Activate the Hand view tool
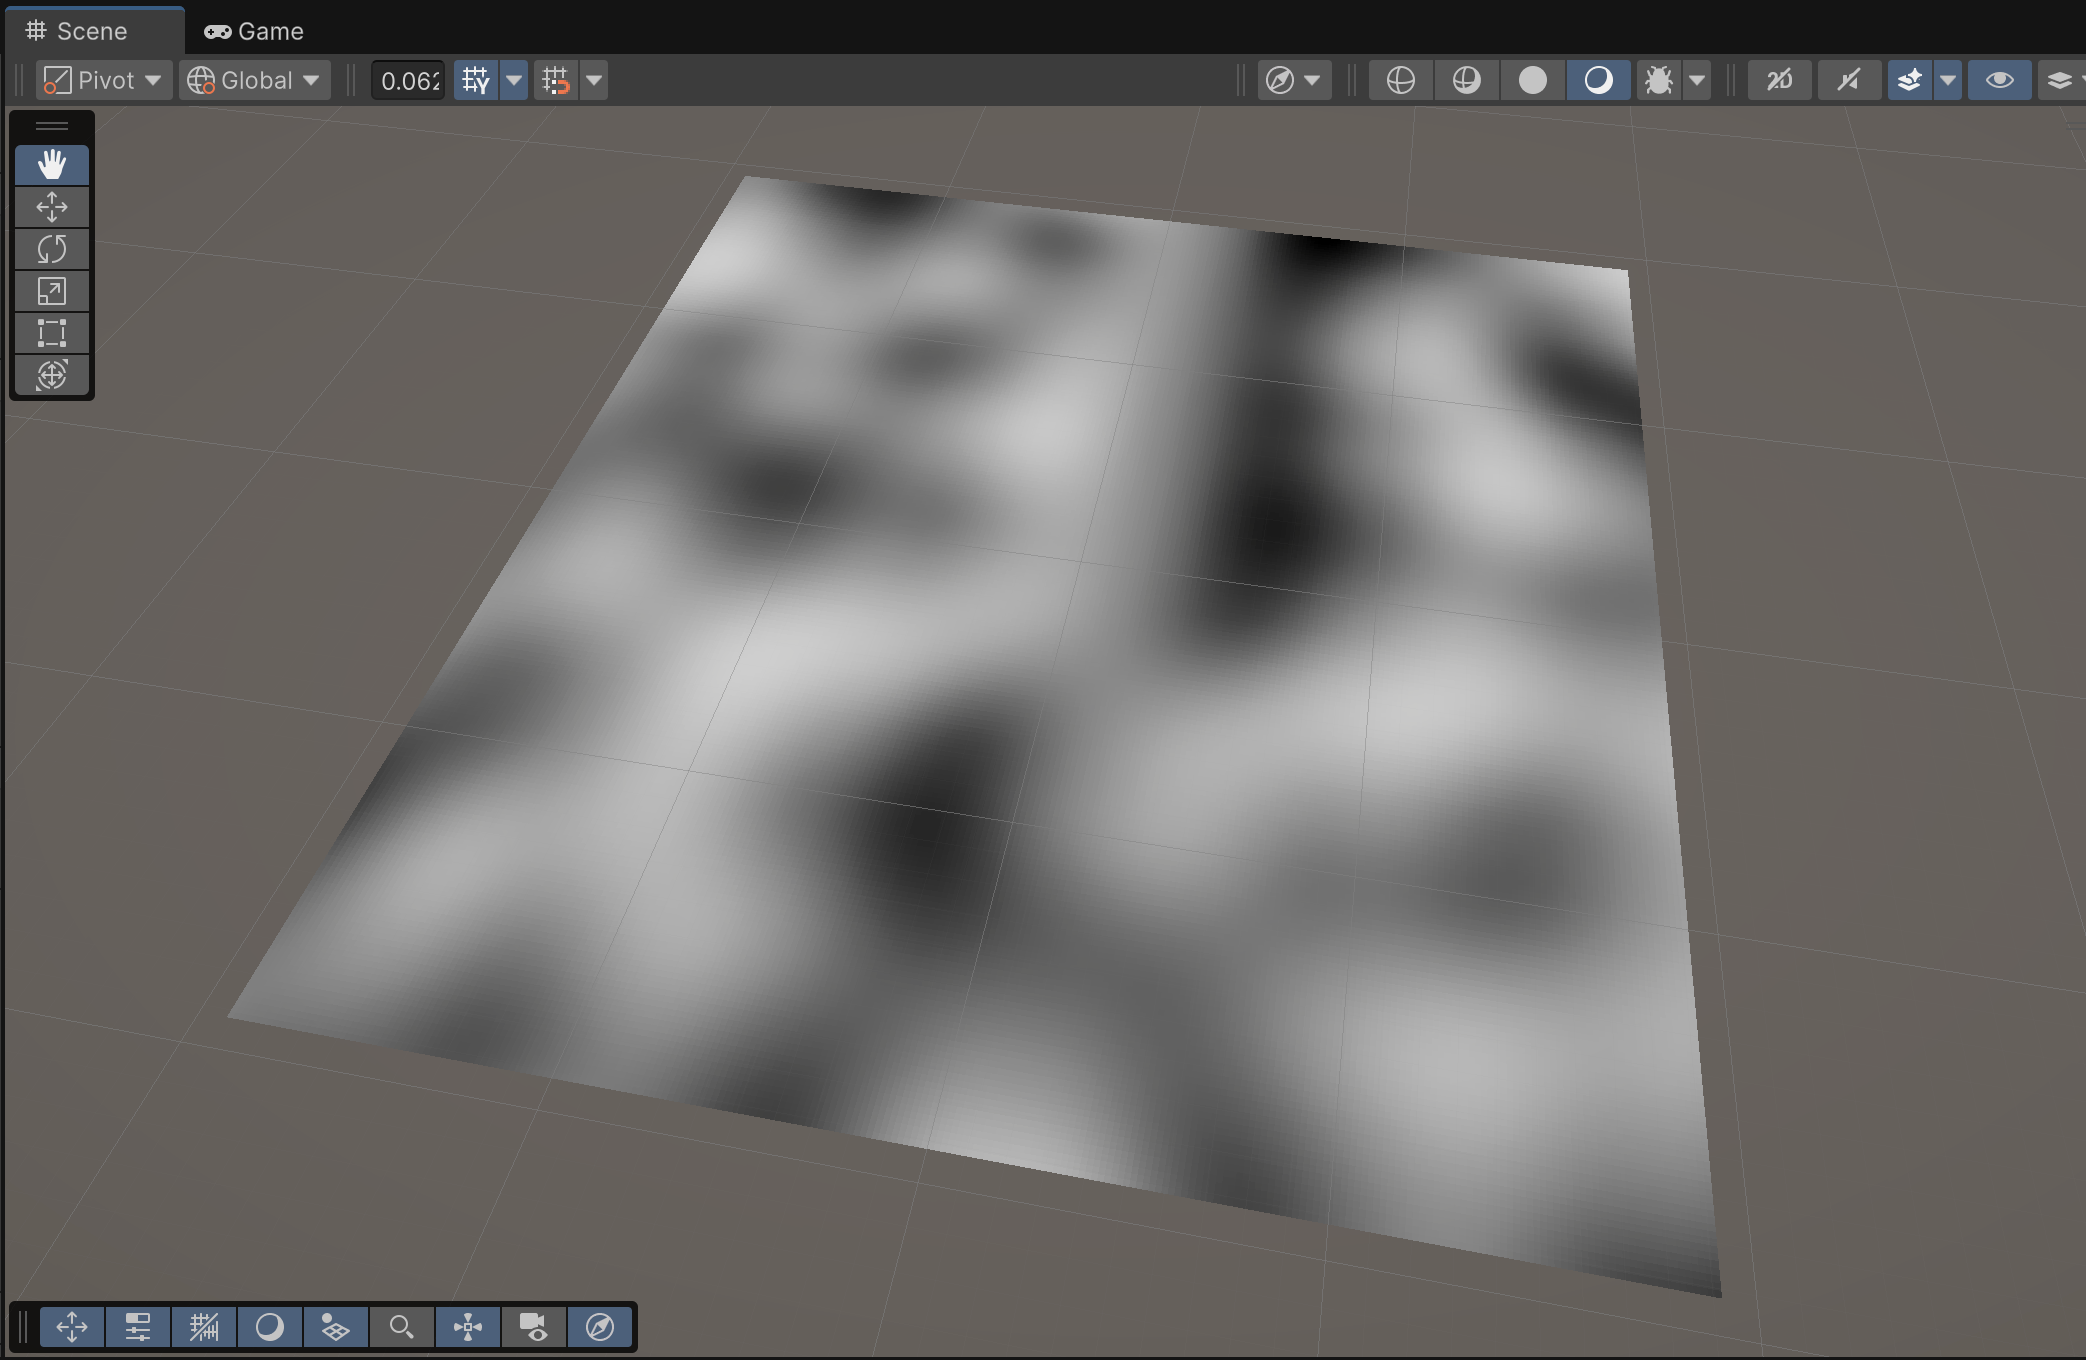 pyautogui.click(x=52, y=165)
